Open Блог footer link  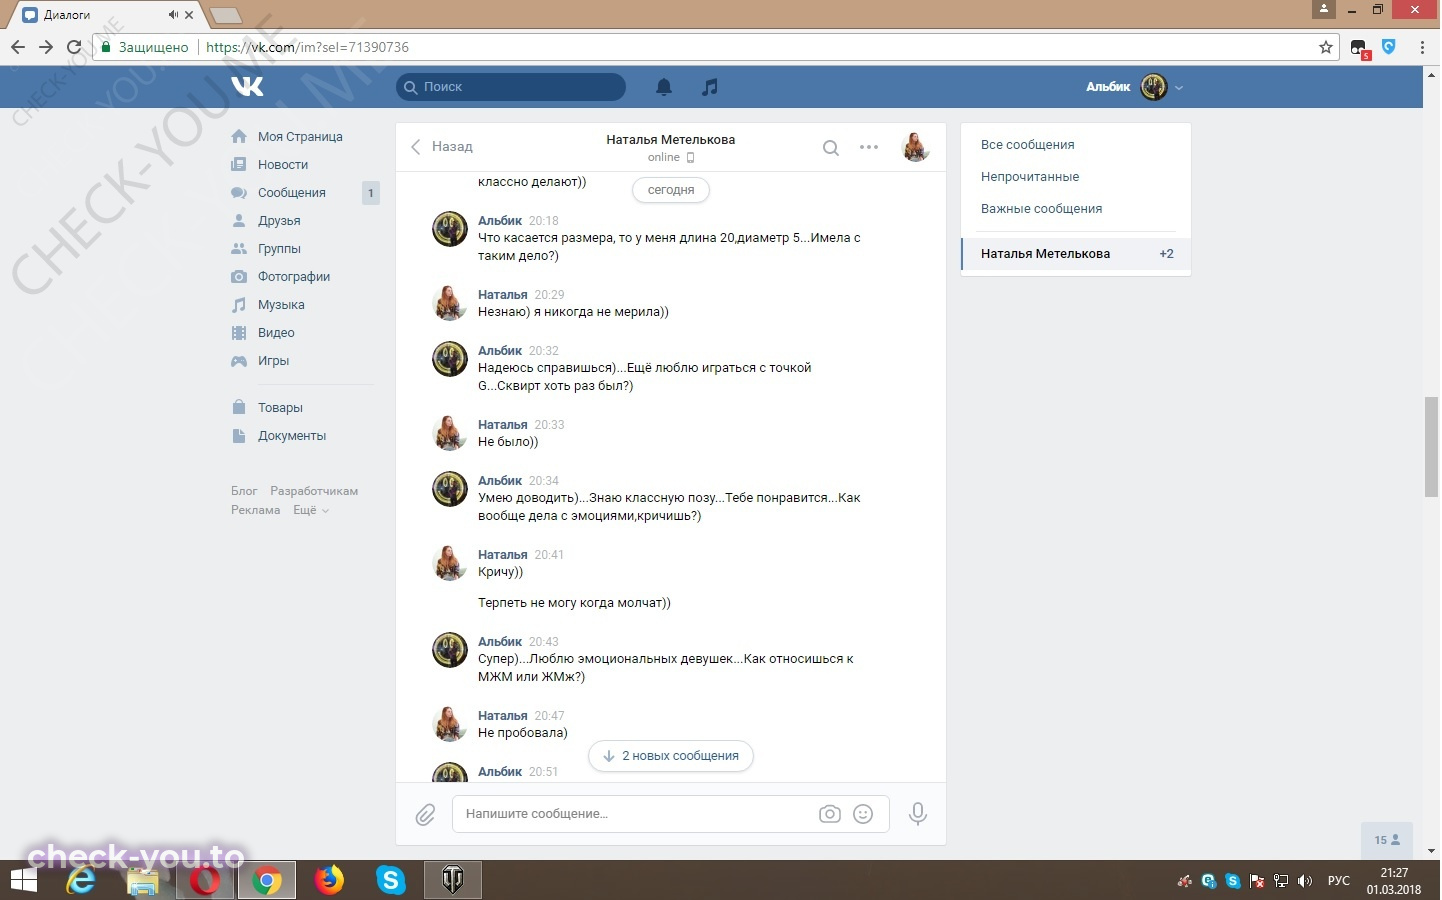click(x=244, y=491)
